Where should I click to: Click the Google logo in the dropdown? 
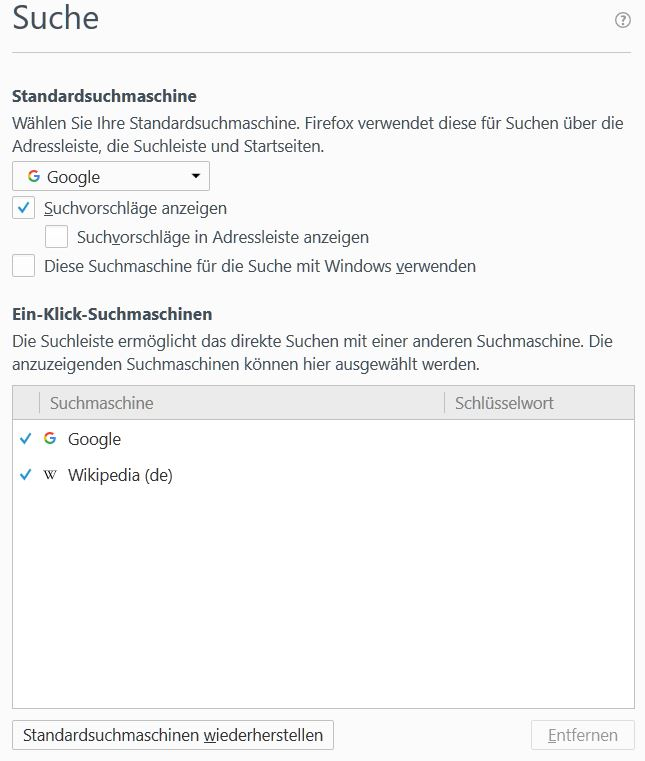34,177
